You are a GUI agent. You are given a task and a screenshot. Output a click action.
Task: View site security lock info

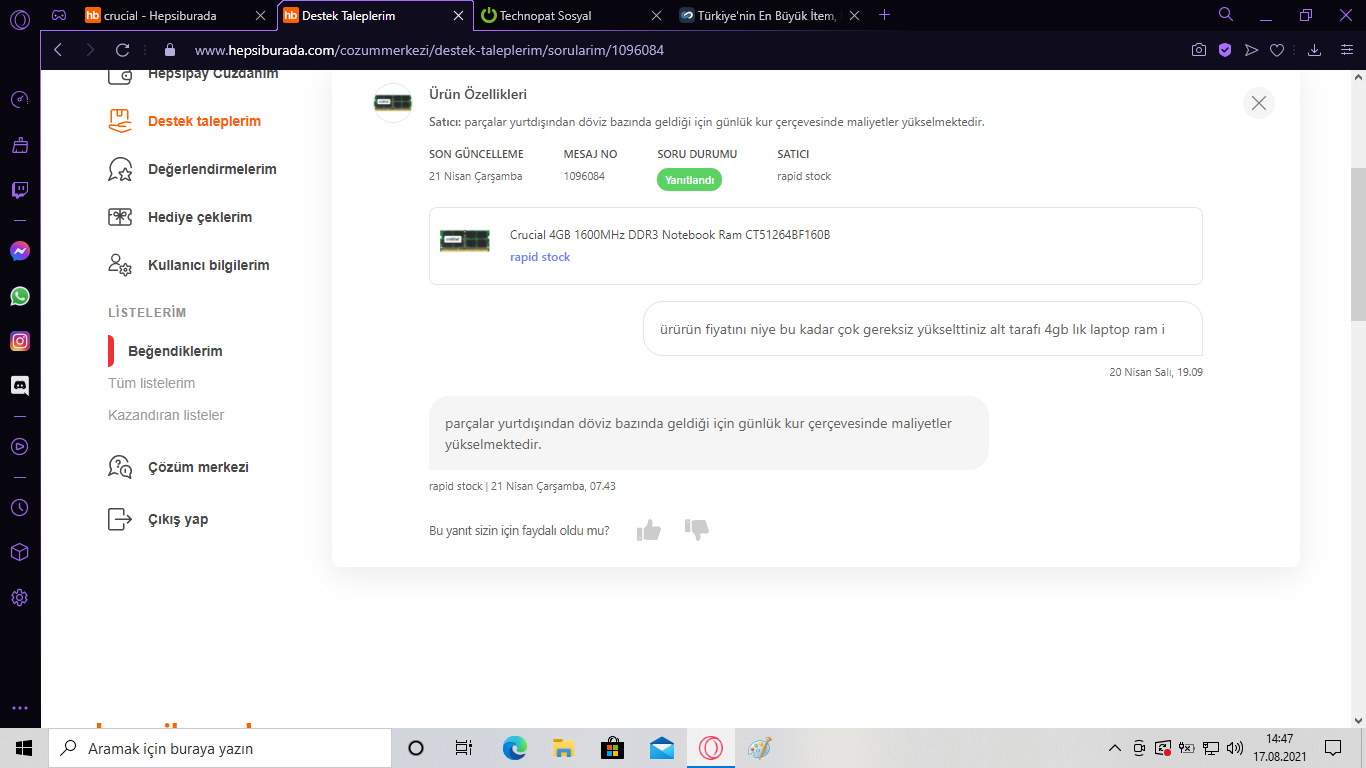pyautogui.click(x=169, y=50)
